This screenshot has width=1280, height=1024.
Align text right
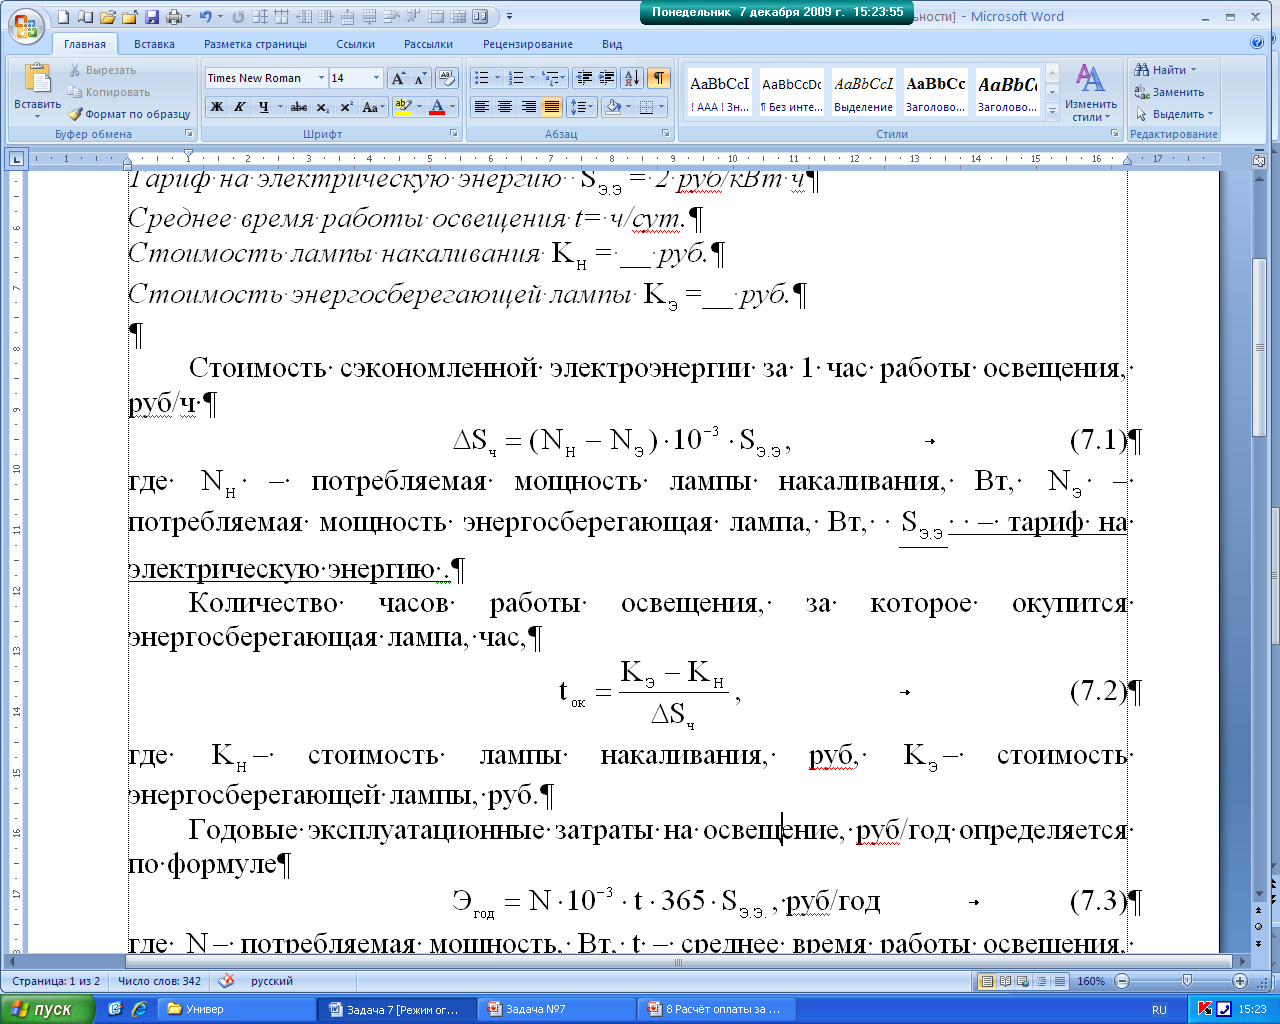coord(528,107)
